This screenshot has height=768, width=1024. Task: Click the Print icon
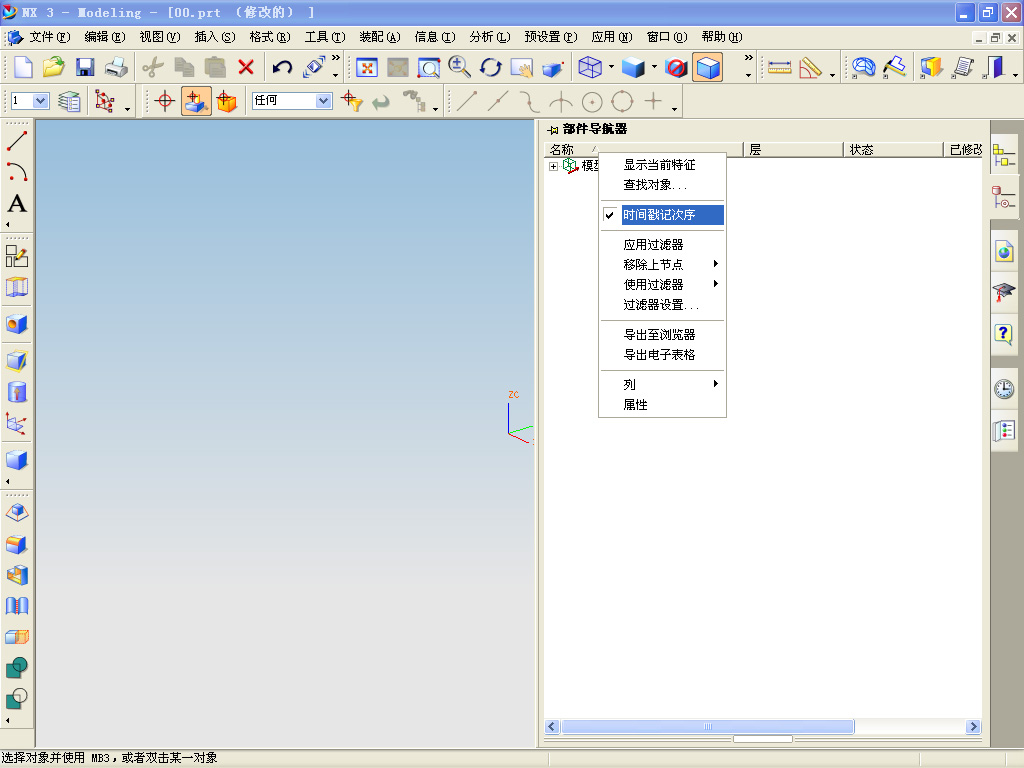pos(116,67)
